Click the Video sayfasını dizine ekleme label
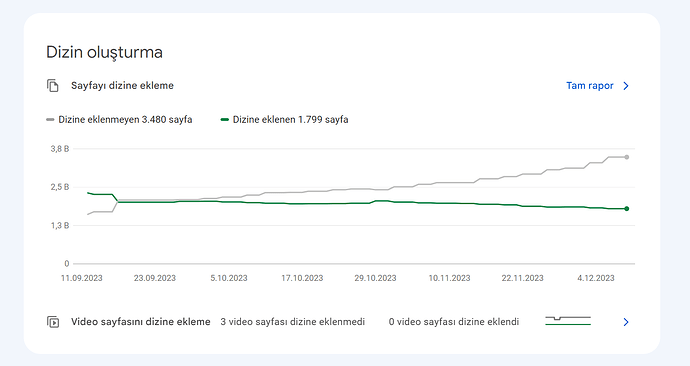 point(141,322)
